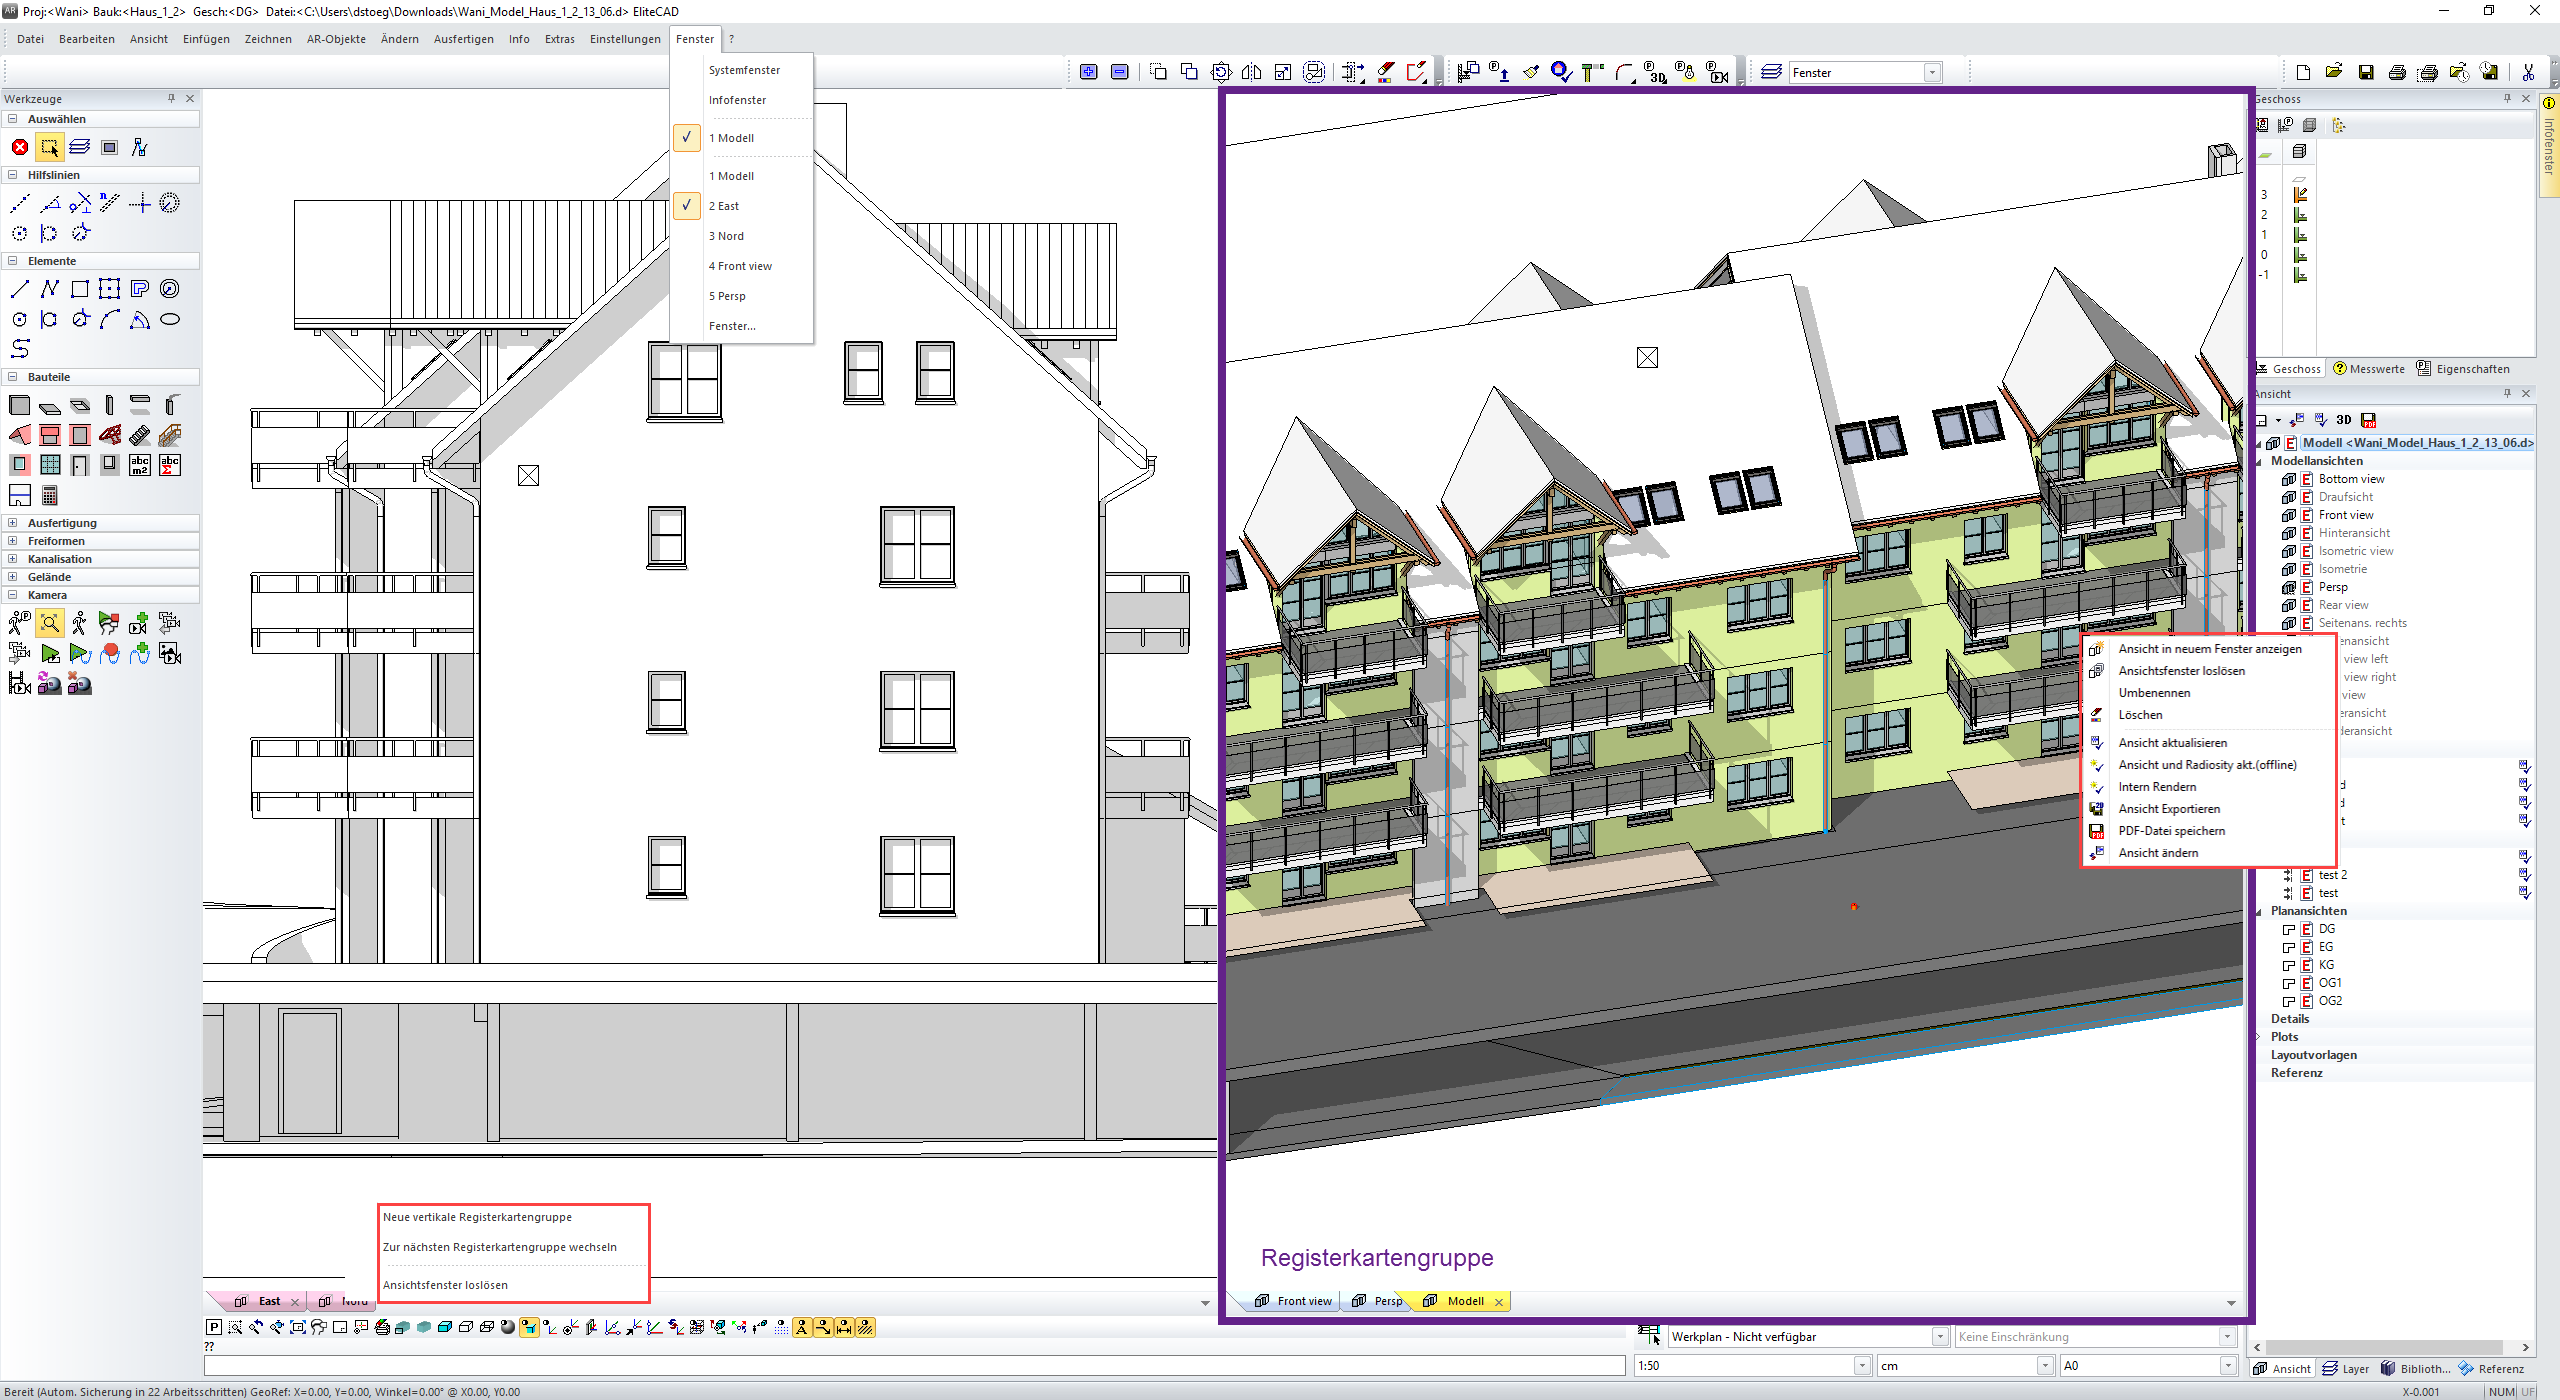Pin the Ansicht panel with the pushpin
The width and height of the screenshot is (2560, 1400).
click(2507, 394)
